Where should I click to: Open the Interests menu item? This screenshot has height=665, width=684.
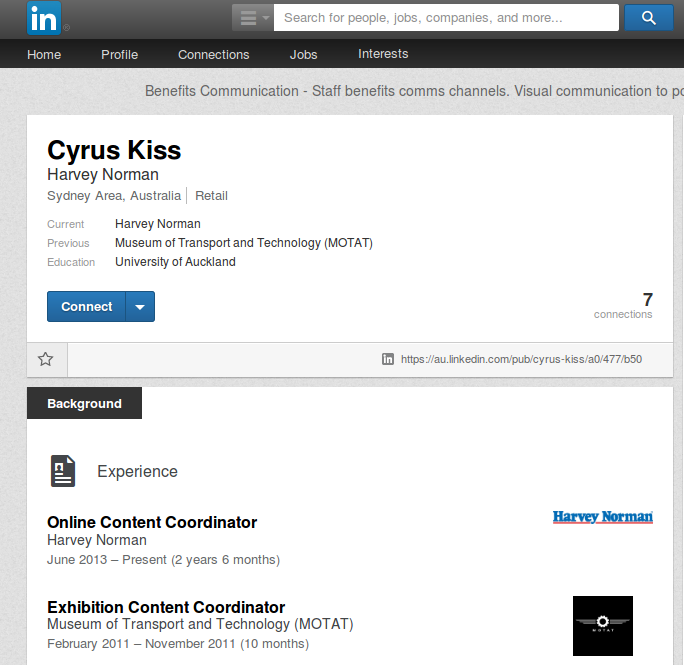coord(383,54)
